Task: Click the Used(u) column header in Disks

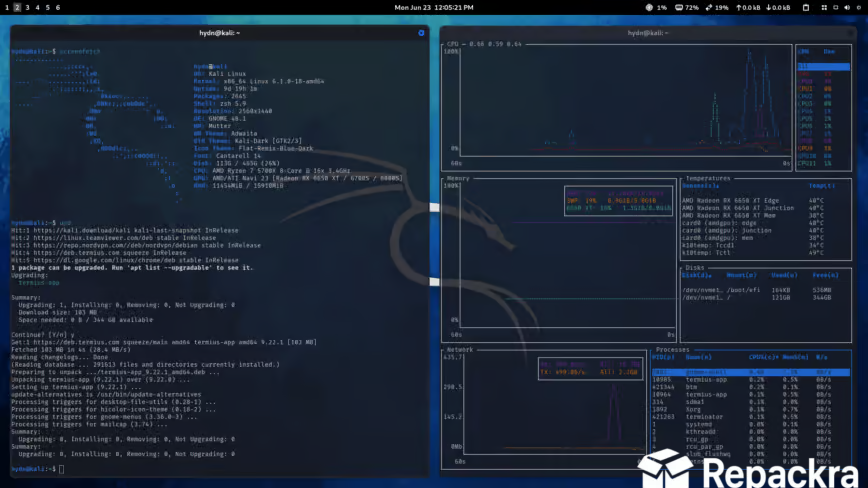Action: click(784, 276)
